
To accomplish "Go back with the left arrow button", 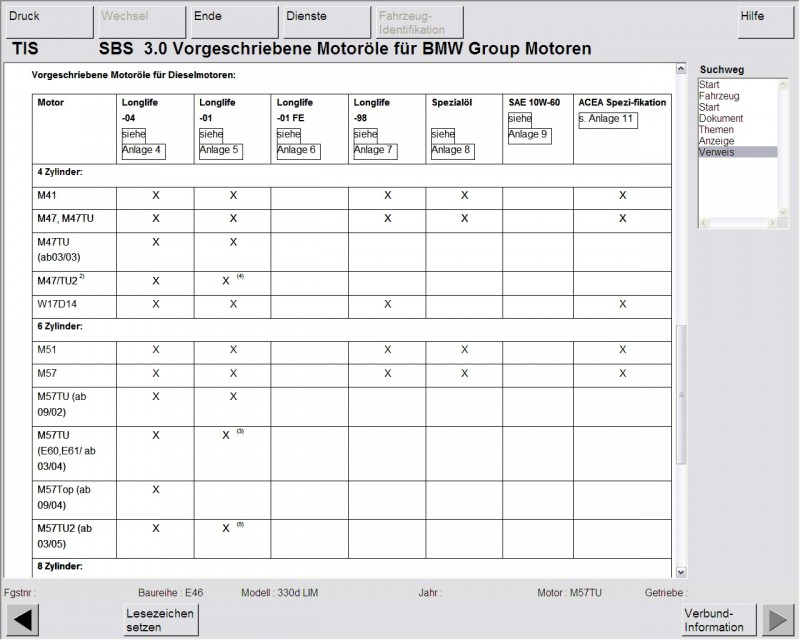I will click(22, 620).
